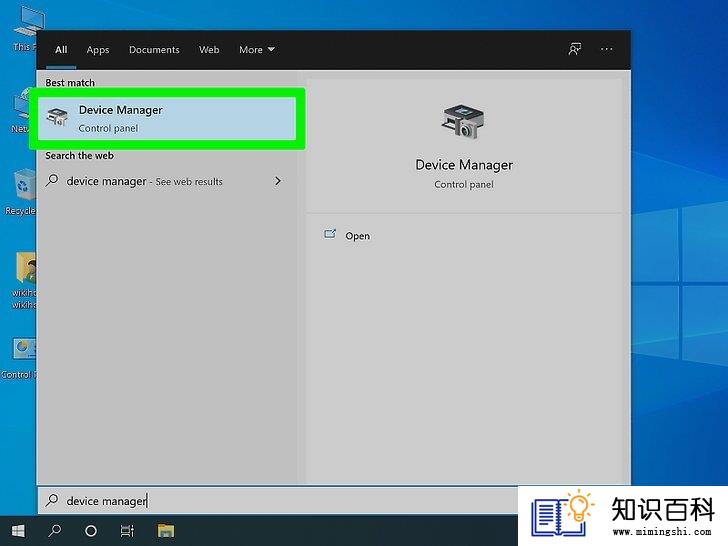Expand web result arrow chevron
Viewport: 728px width, 546px height.
tap(278, 181)
